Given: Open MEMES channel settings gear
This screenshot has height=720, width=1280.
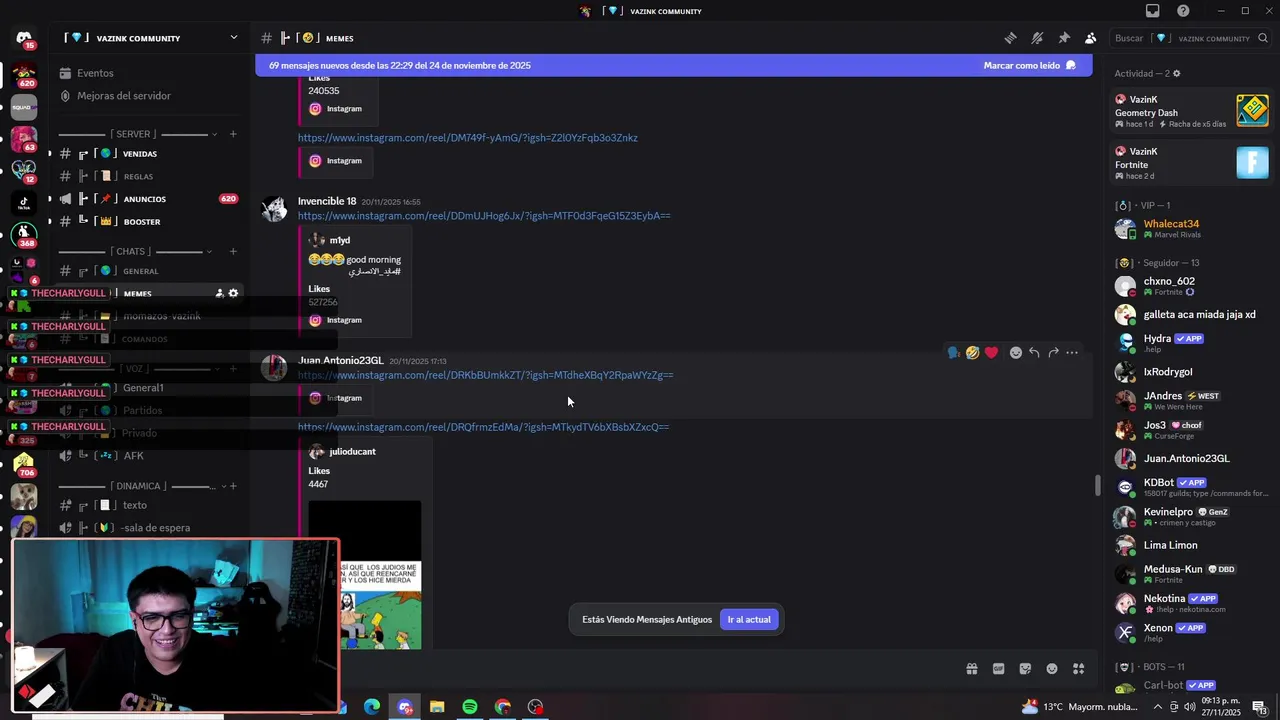Looking at the screenshot, I should 233,293.
